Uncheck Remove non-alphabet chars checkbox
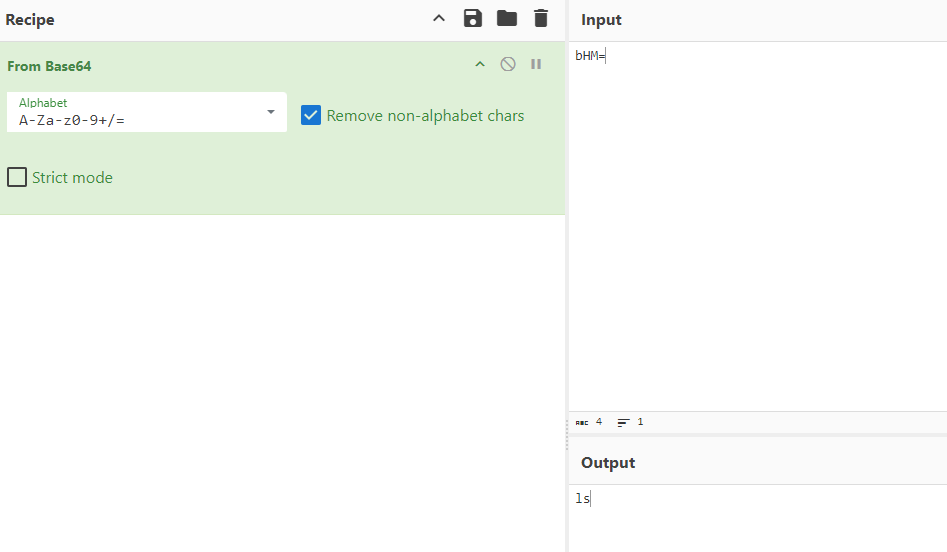This screenshot has height=552, width=947. coord(311,116)
